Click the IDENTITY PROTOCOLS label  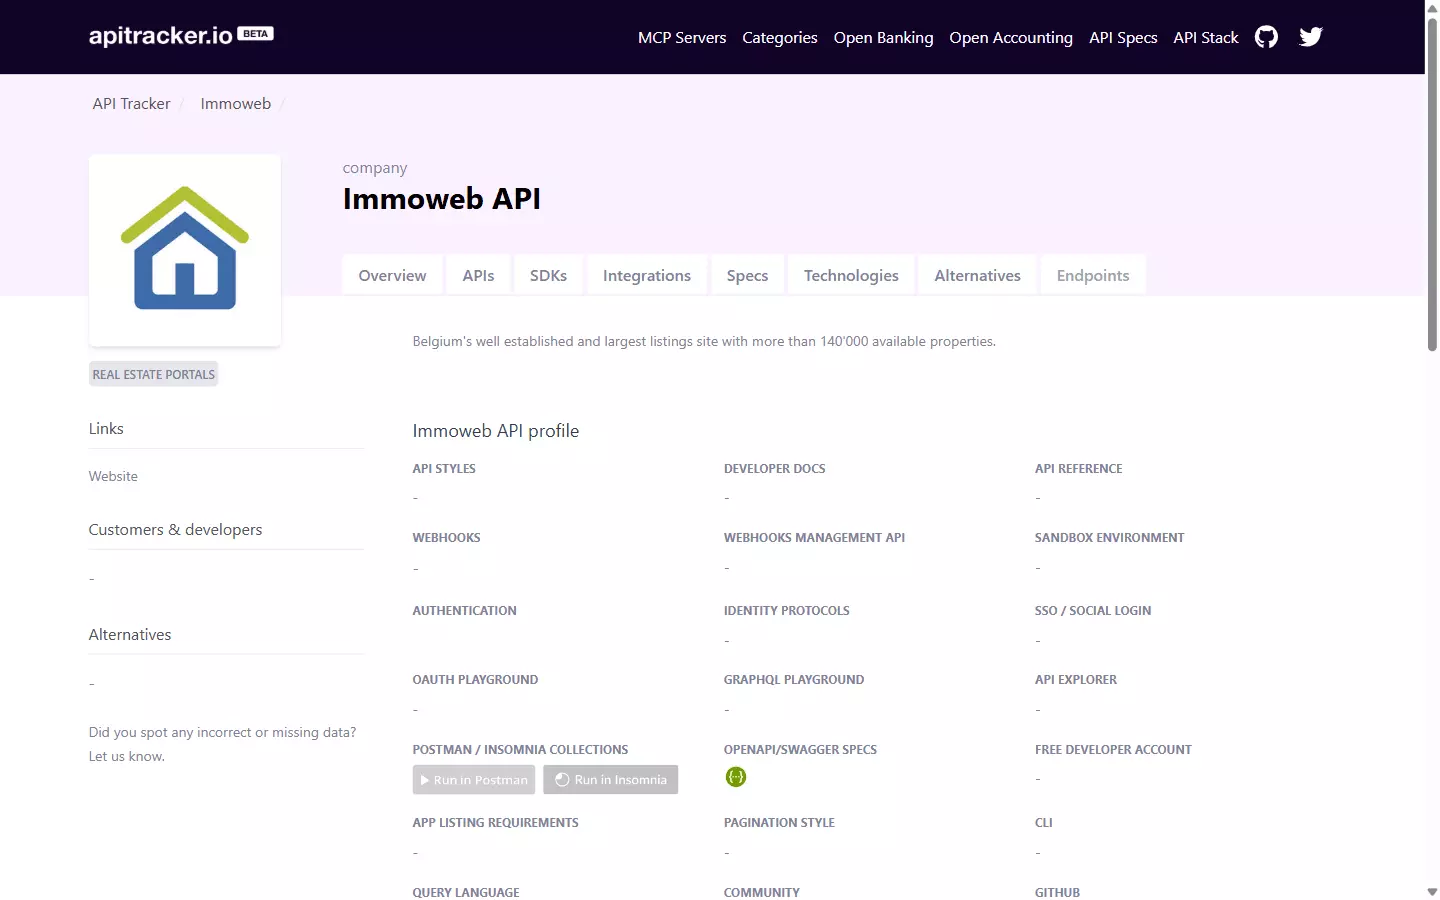click(787, 610)
